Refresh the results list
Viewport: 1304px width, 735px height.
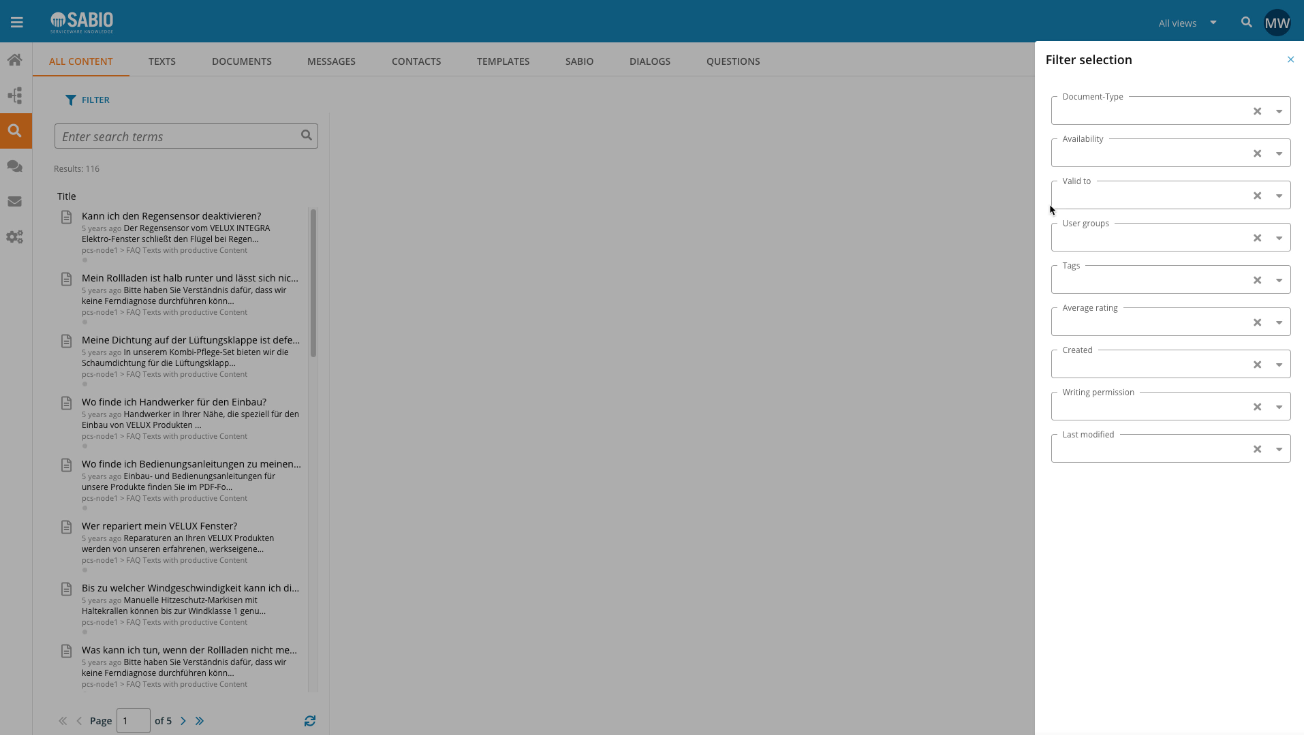(x=310, y=720)
